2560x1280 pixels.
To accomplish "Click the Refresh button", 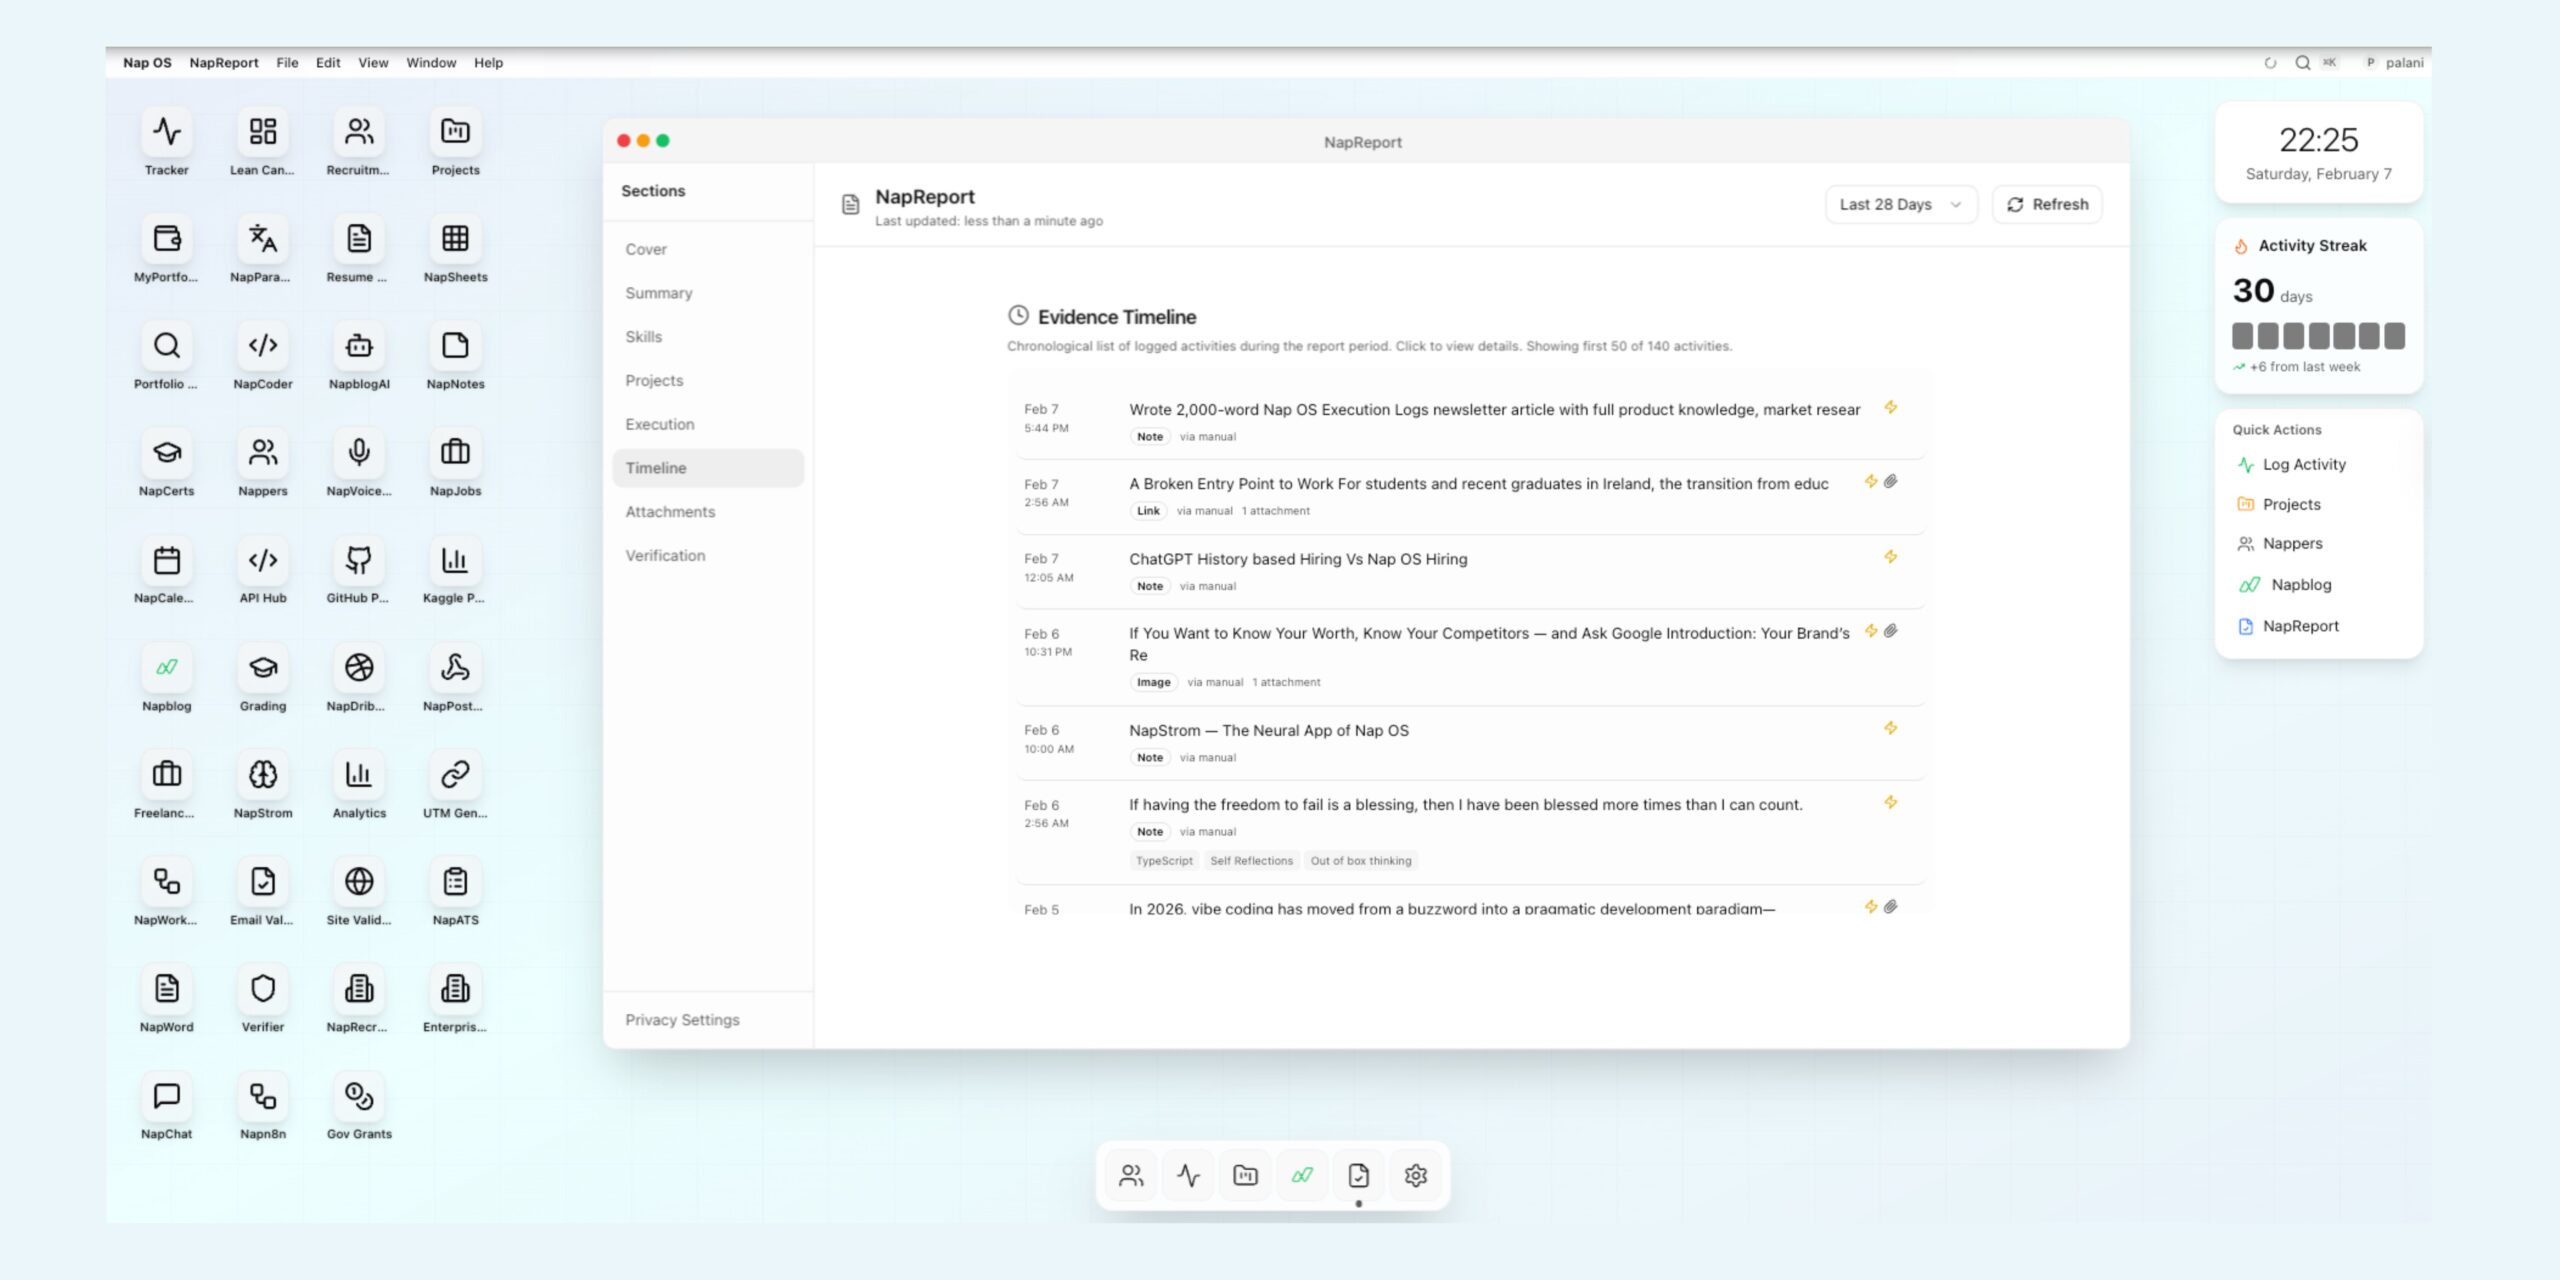I will click(2046, 204).
